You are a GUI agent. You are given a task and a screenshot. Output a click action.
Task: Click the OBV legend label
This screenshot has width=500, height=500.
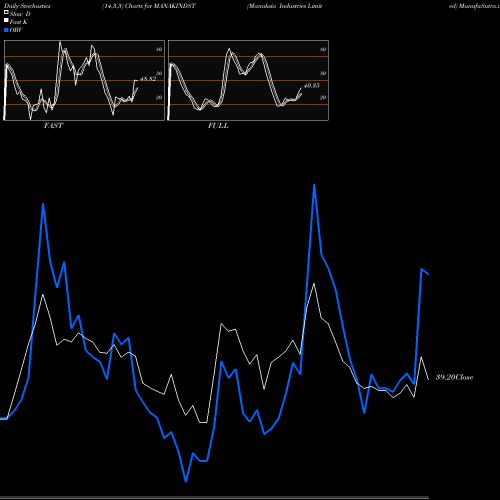[x=16, y=30]
